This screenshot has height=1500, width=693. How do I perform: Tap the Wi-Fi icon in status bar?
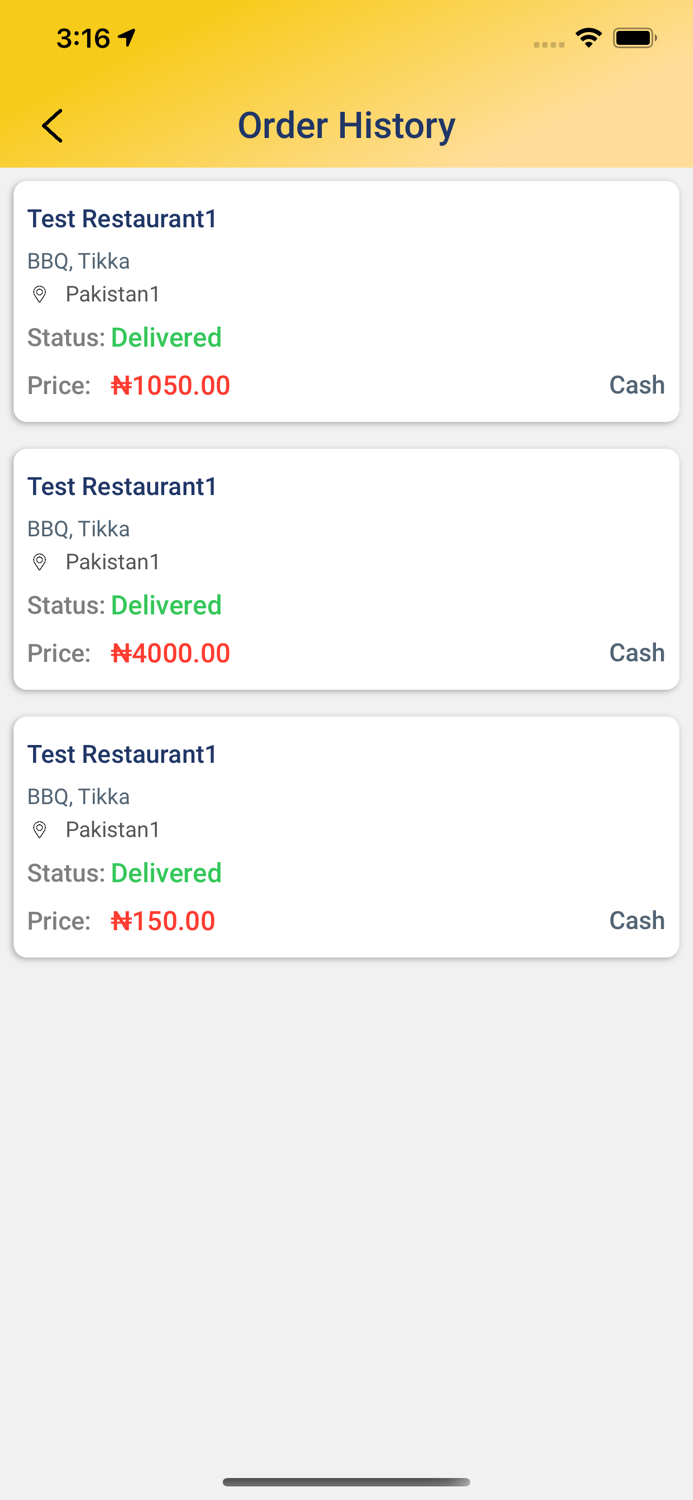click(589, 38)
